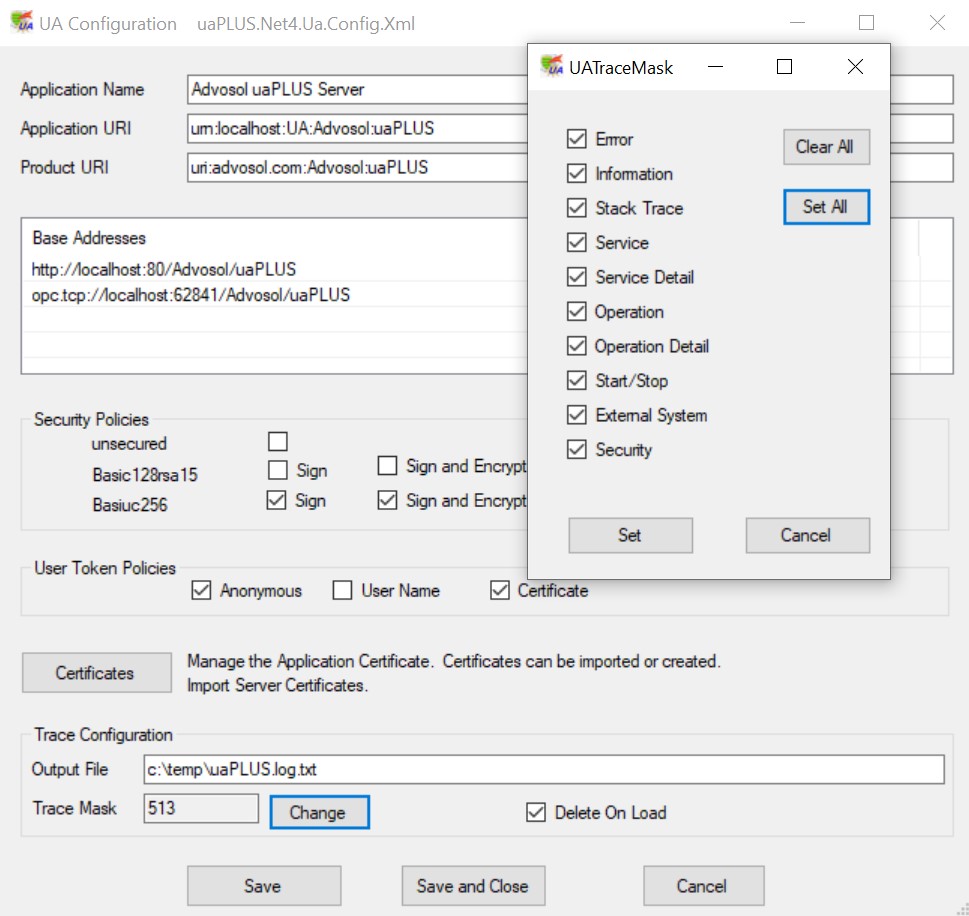Click the Output File path field
969x916 pixels.
543,770
